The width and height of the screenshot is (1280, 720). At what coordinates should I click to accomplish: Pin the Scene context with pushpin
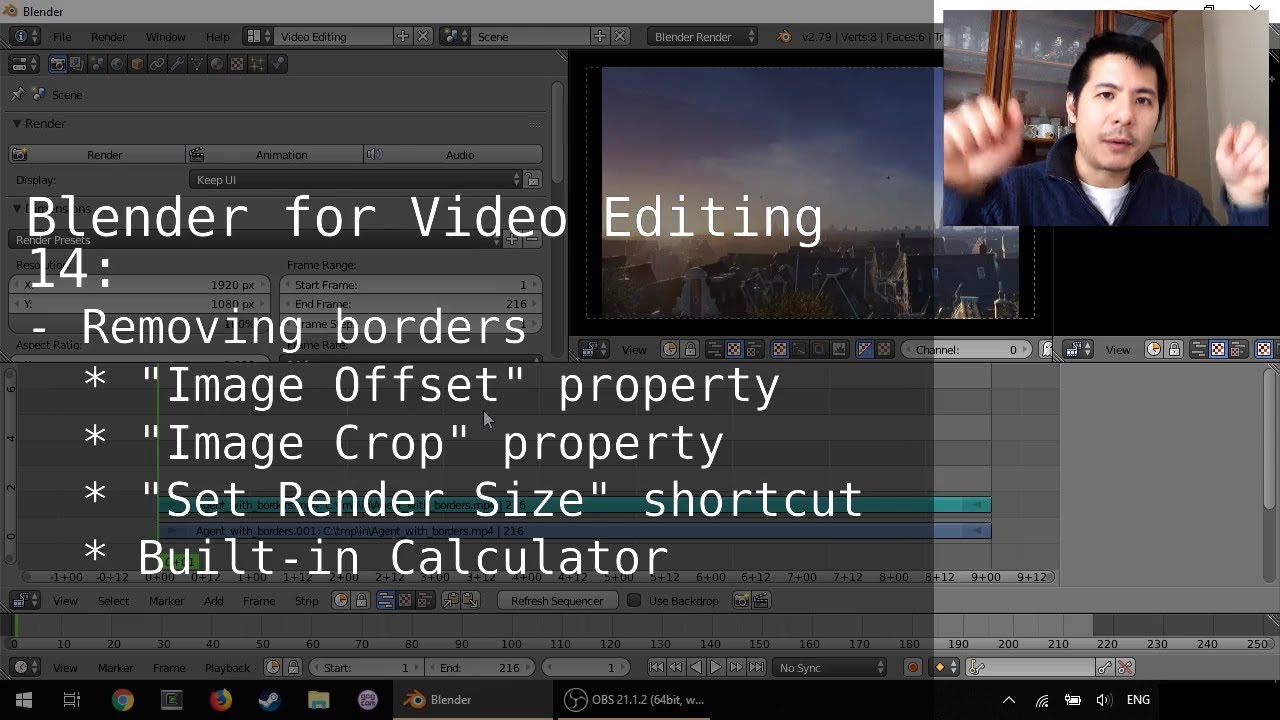(18, 94)
